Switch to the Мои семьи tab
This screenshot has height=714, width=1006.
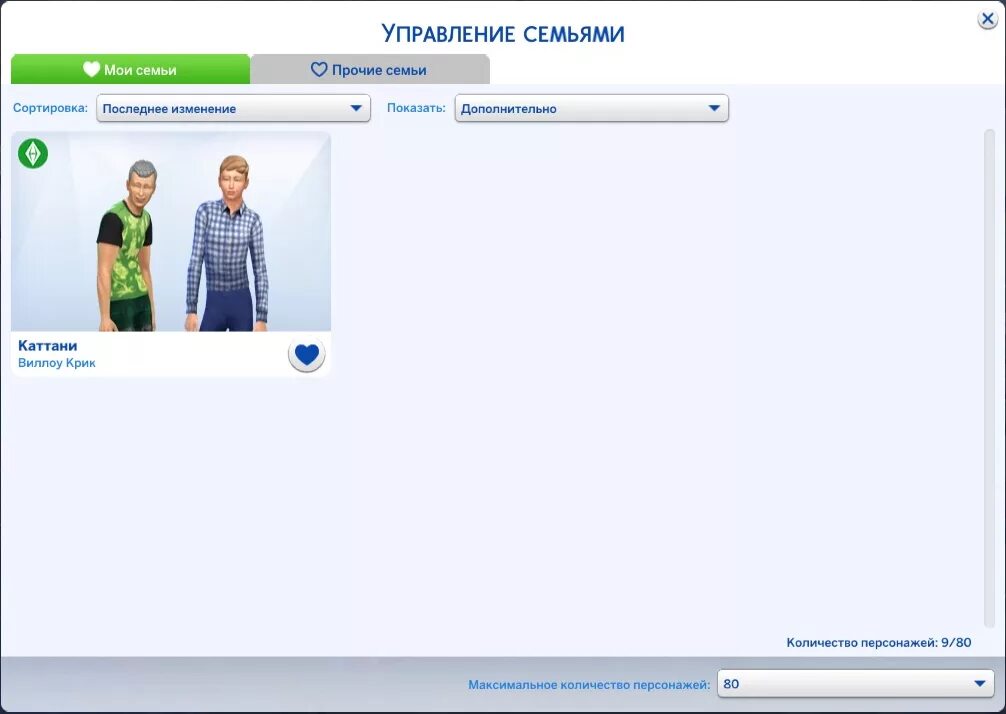pos(130,69)
